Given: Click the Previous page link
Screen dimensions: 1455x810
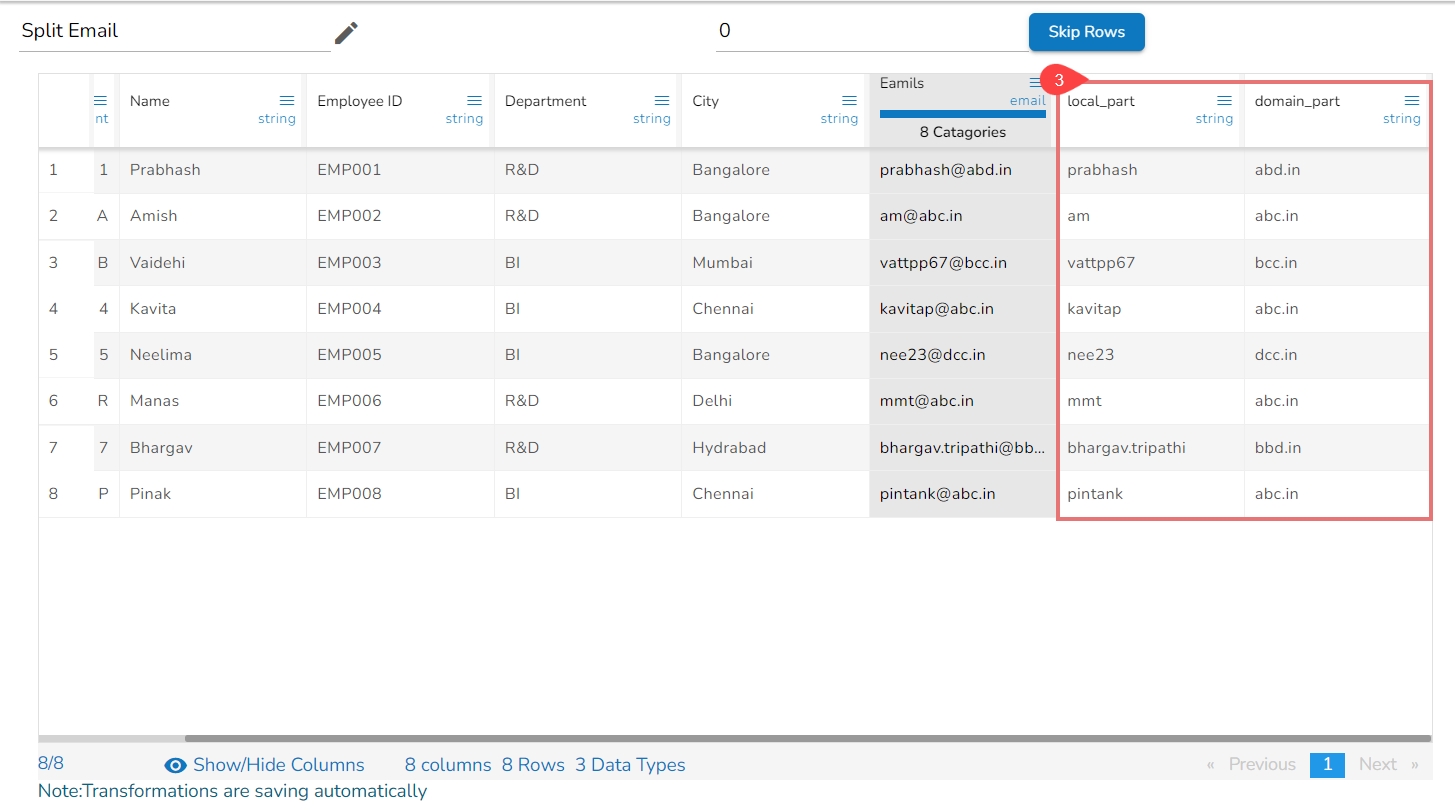Looking at the screenshot, I should click(1261, 764).
